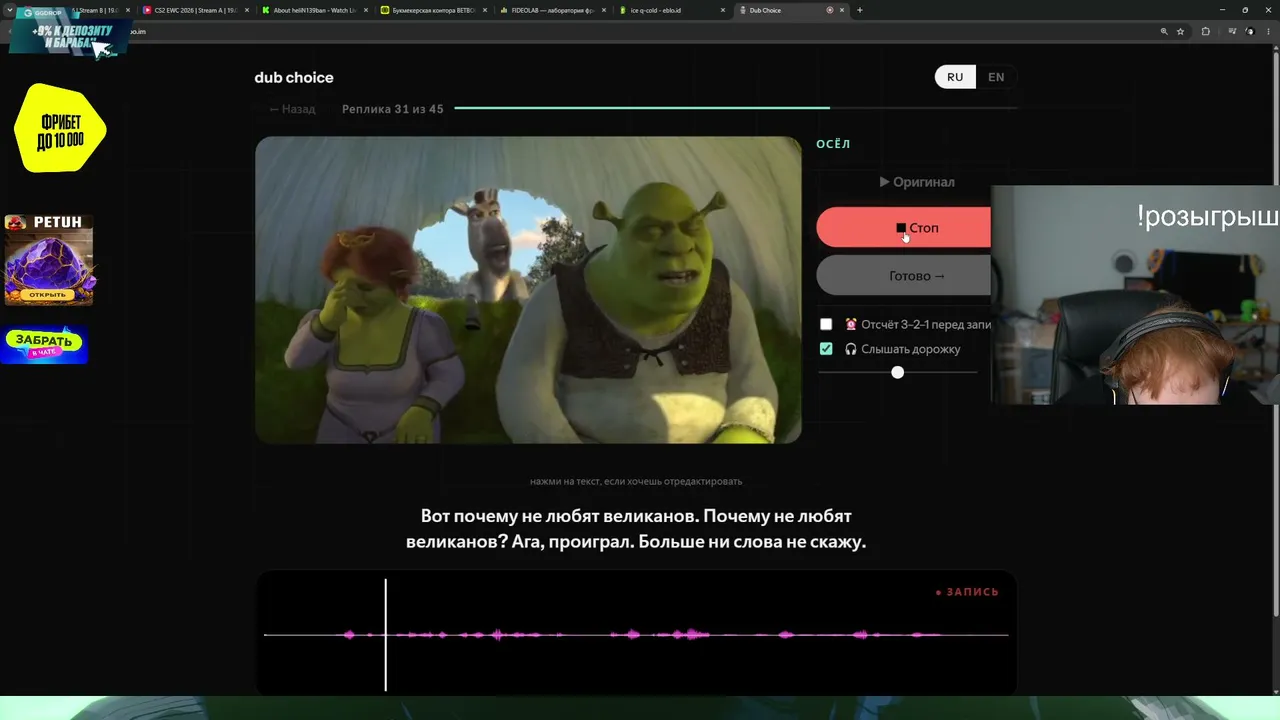Open the media control icon in toolbar
The image size is (1280, 720).
(1231, 31)
